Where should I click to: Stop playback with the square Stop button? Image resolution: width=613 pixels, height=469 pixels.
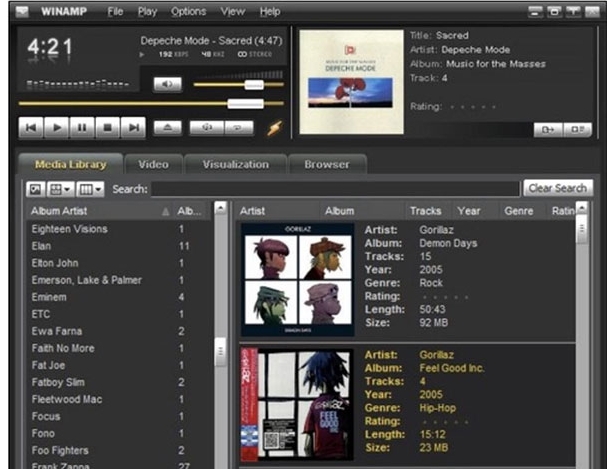[x=108, y=128]
